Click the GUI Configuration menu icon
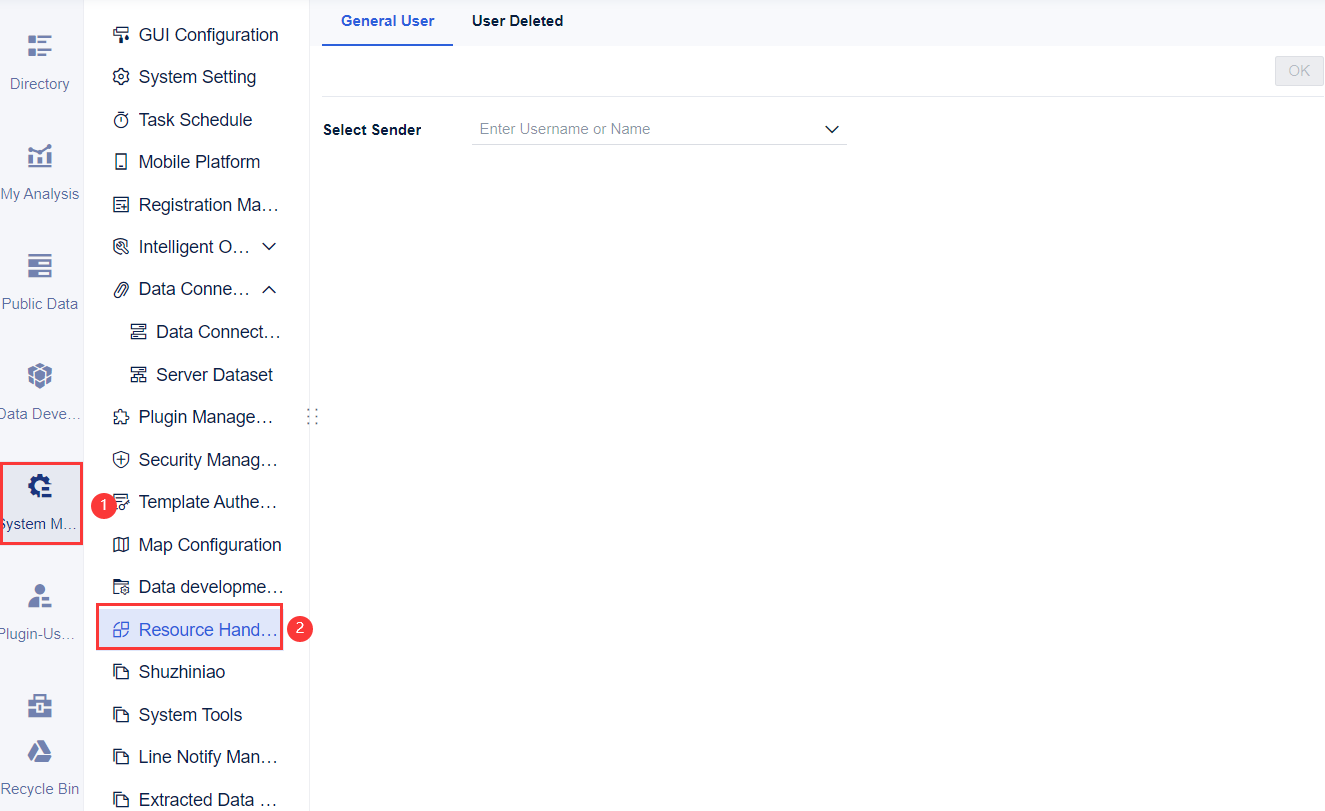This screenshot has width=1325, height=811. click(121, 34)
